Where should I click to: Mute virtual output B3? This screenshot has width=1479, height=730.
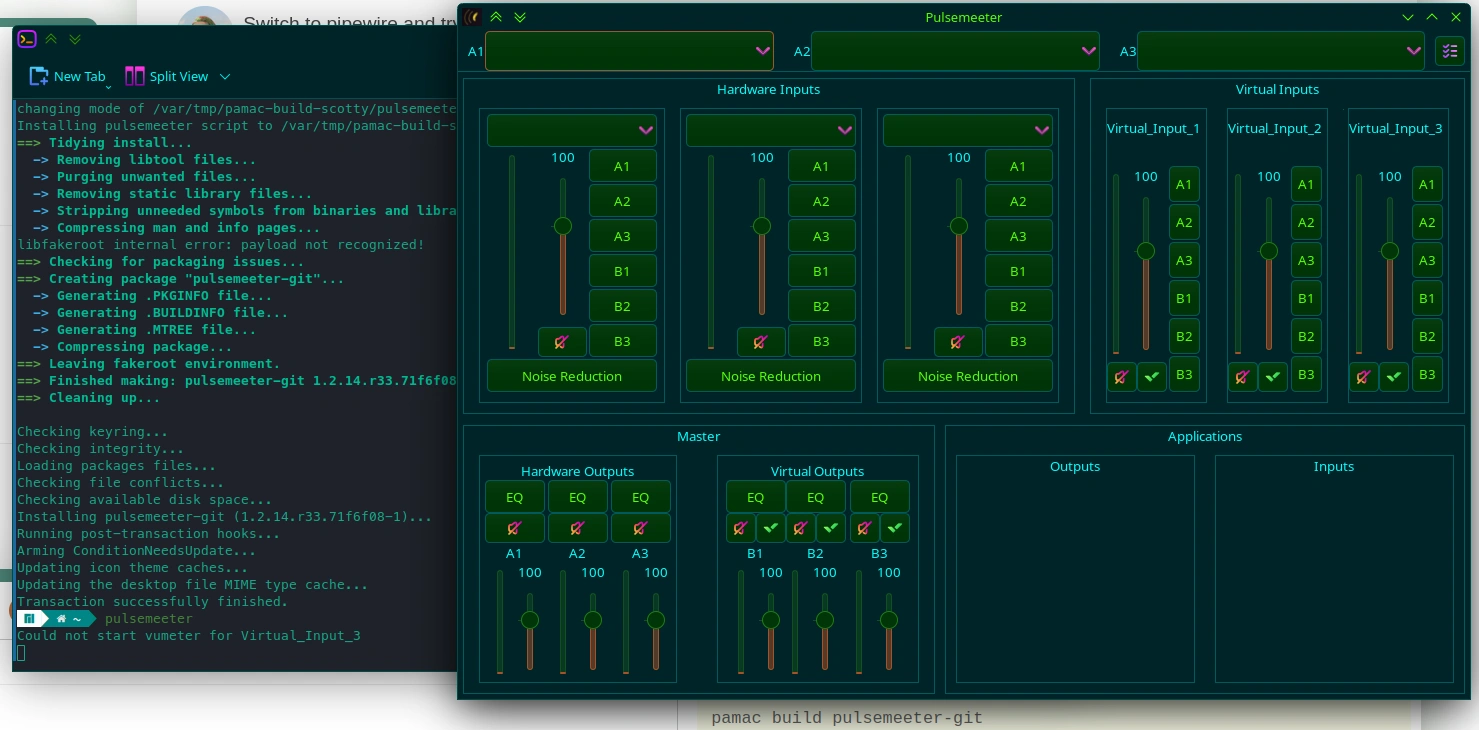pos(865,528)
